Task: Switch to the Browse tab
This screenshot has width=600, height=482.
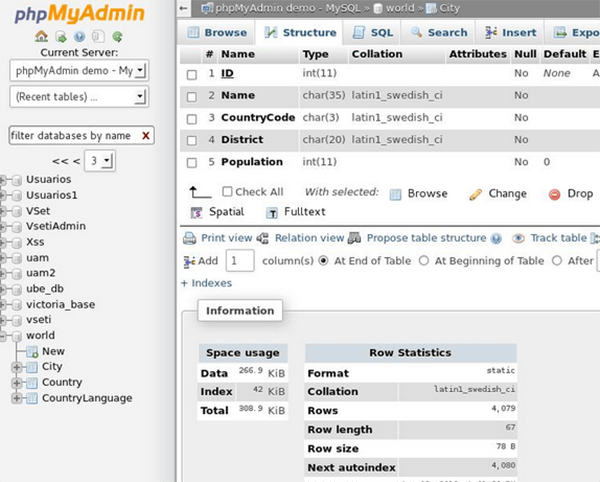Action: coord(217,33)
